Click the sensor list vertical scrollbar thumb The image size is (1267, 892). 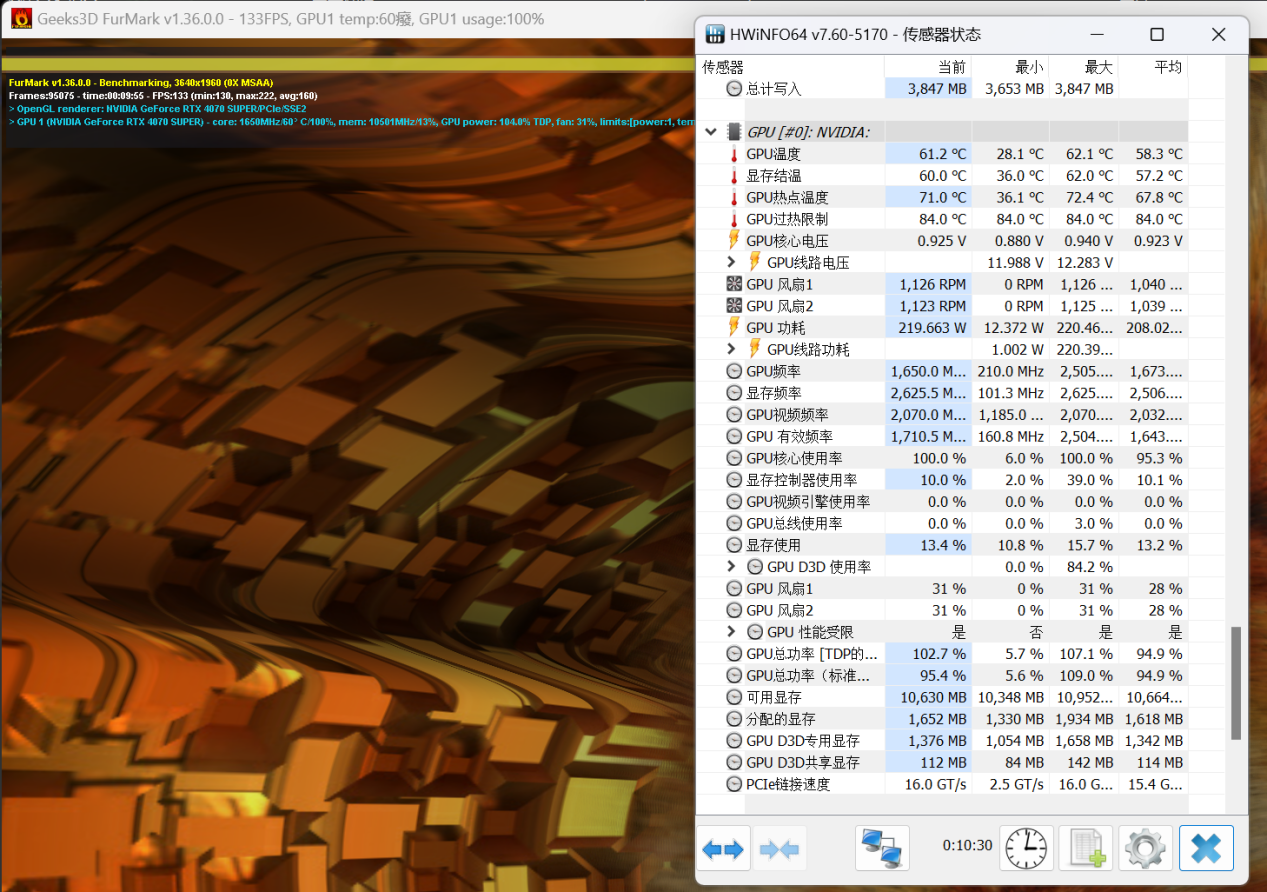point(1236,683)
